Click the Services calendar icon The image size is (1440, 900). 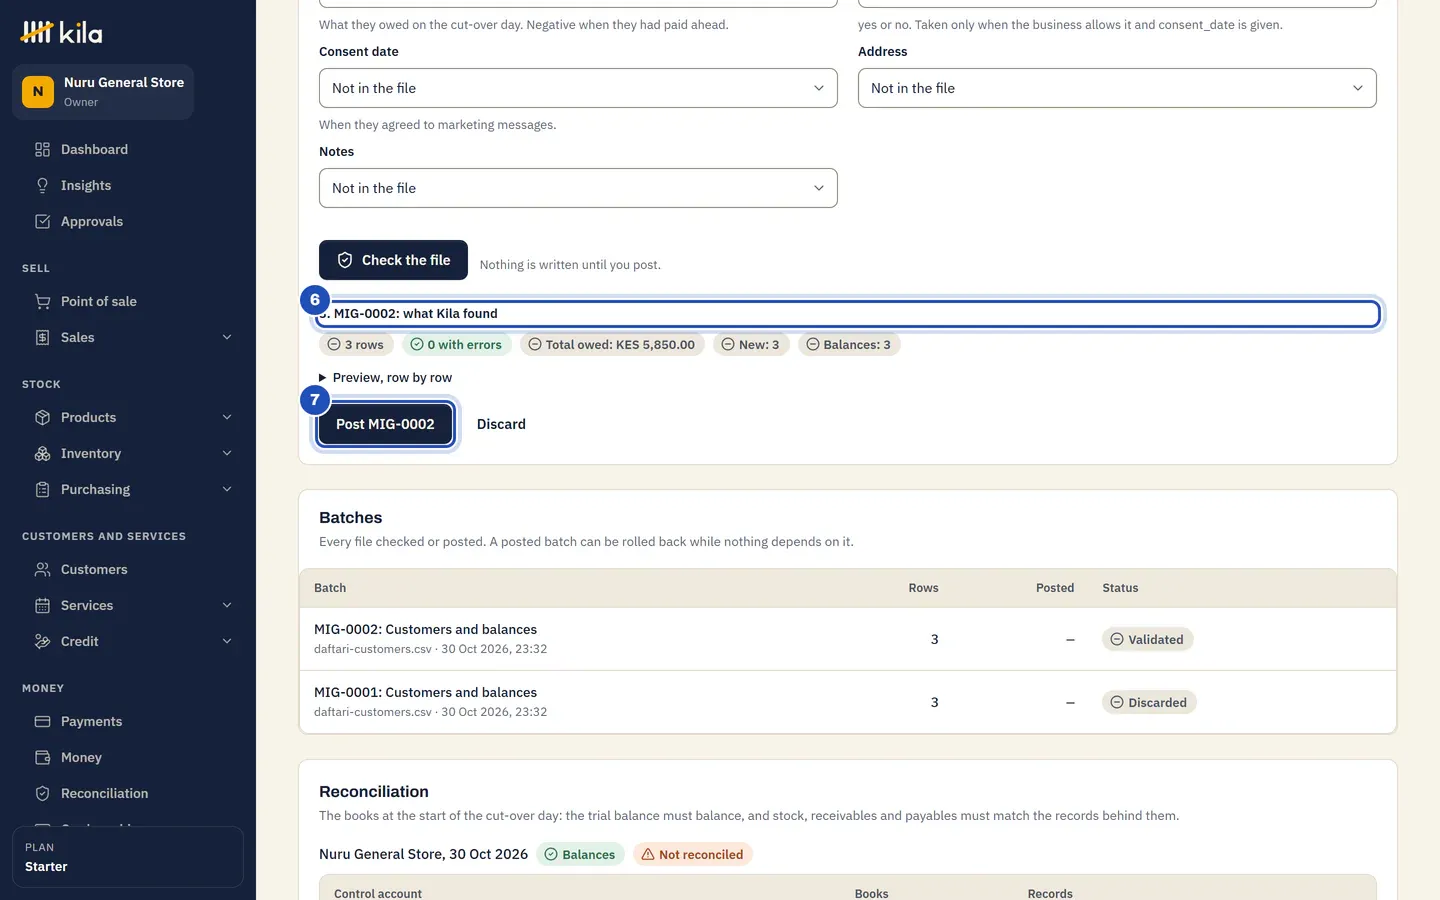42,605
